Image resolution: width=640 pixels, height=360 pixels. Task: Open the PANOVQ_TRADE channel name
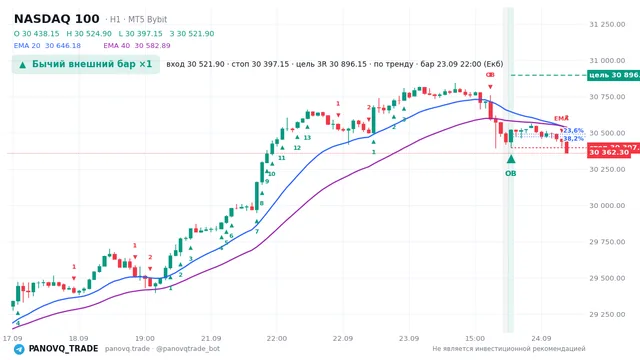(x=63, y=349)
